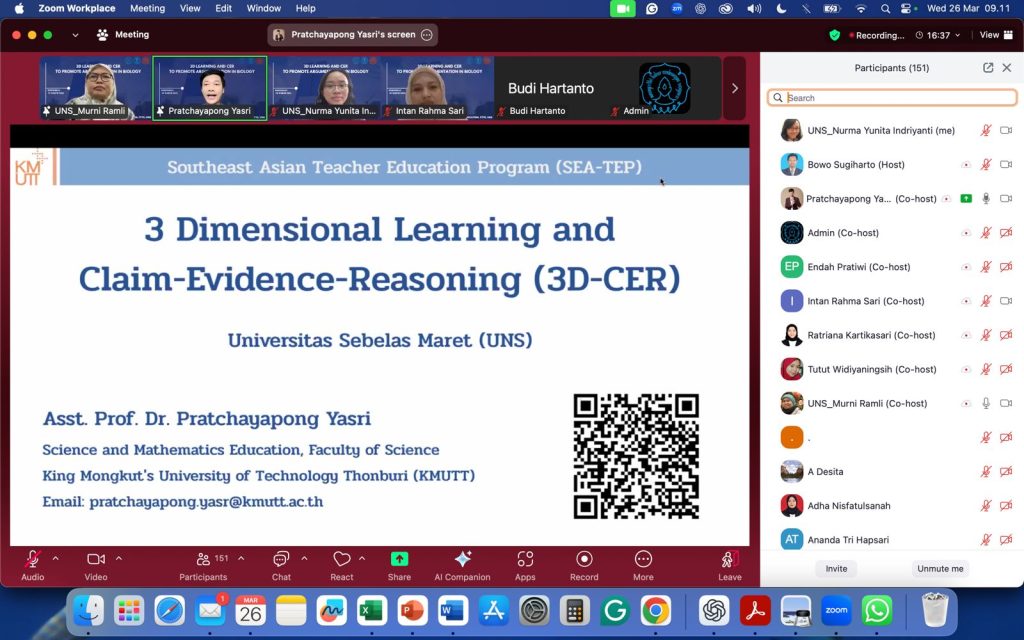Select Budi Hartanto video tile
The width and height of the screenshot is (1024, 640).
[551, 88]
